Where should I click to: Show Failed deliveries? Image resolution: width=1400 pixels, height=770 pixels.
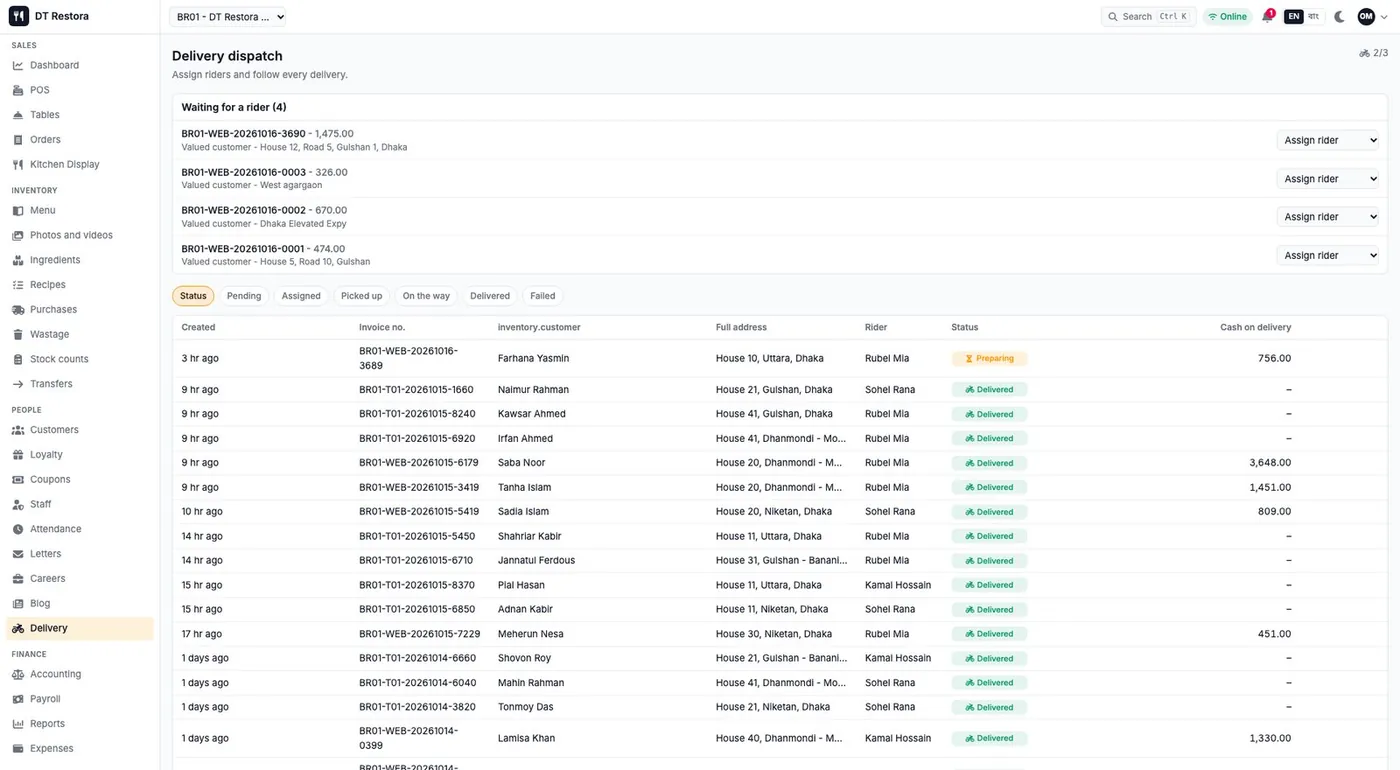(x=543, y=296)
